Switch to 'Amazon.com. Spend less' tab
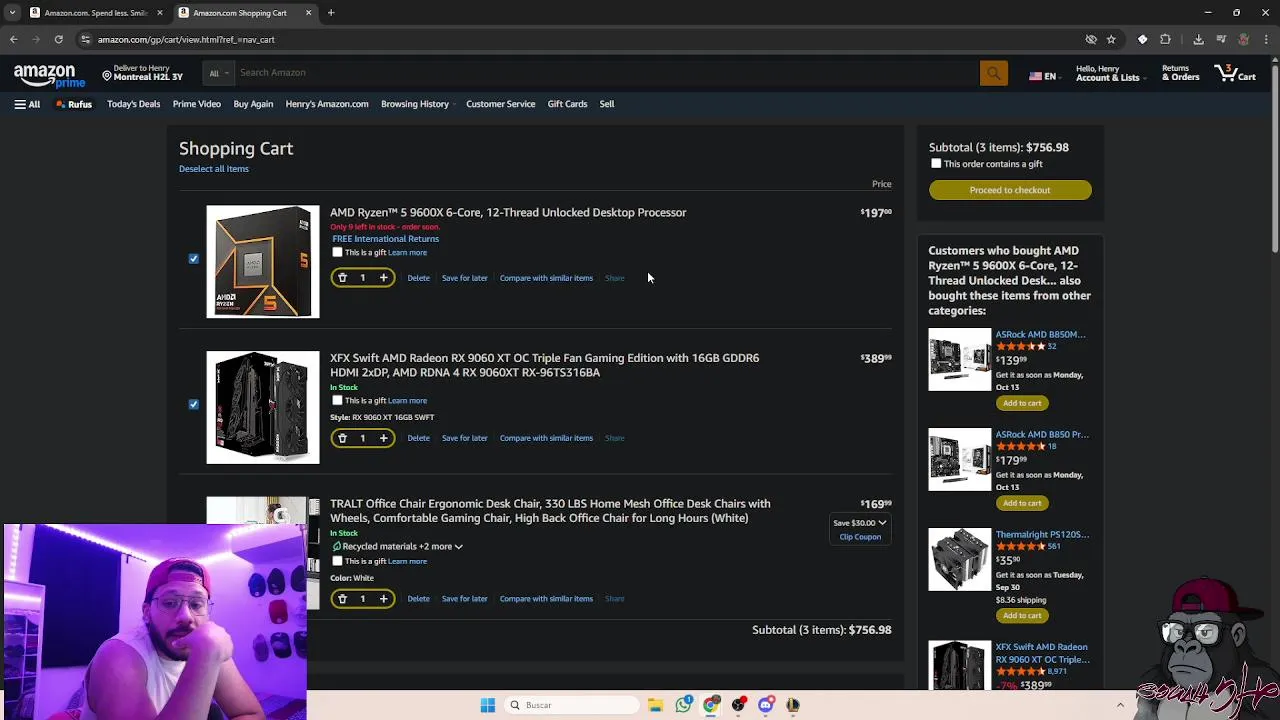 point(96,13)
